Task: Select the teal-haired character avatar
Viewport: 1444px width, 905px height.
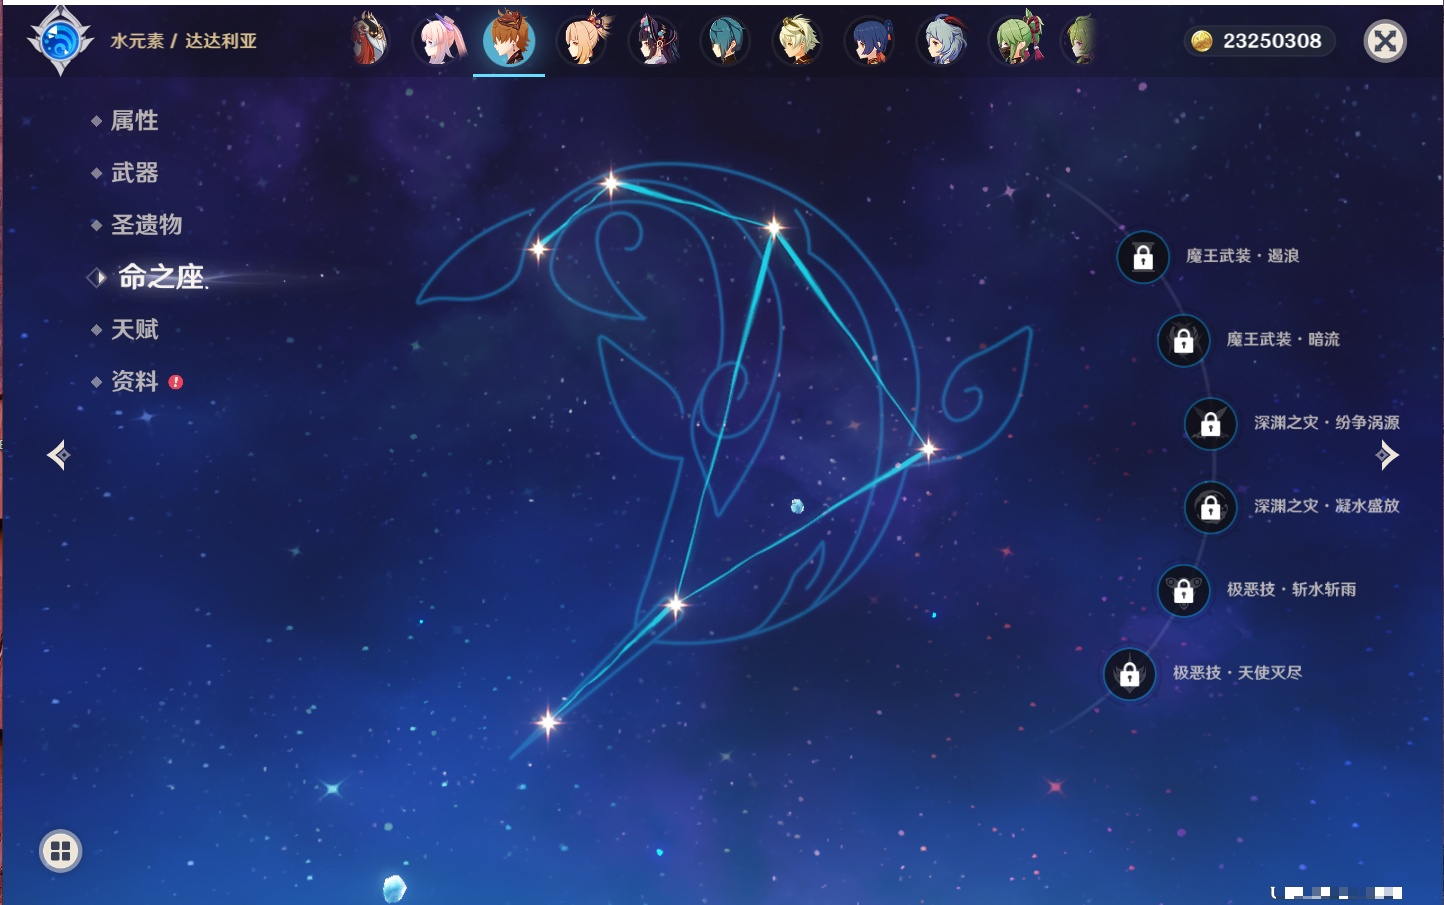Action: point(726,41)
